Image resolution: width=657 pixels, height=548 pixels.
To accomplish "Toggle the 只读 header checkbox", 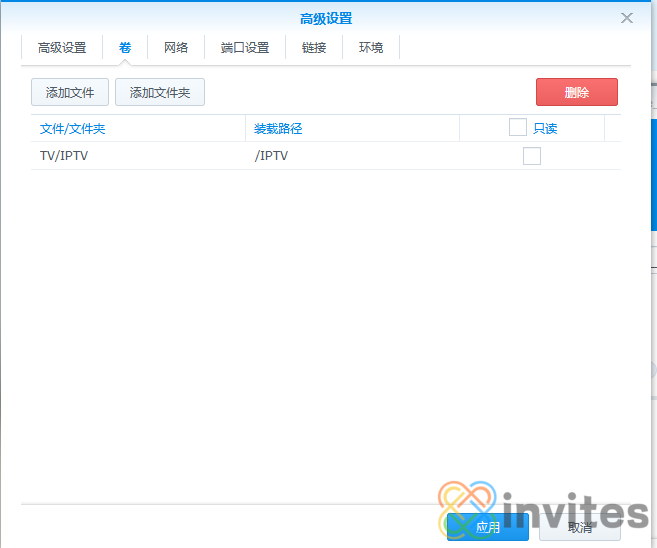I will click(x=517, y=127).
